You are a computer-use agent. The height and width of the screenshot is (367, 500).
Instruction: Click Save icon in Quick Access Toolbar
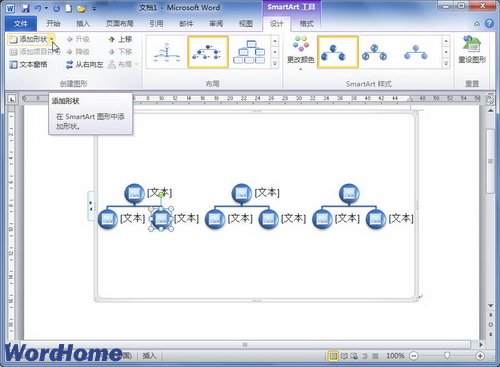click(x=25, y=8)
